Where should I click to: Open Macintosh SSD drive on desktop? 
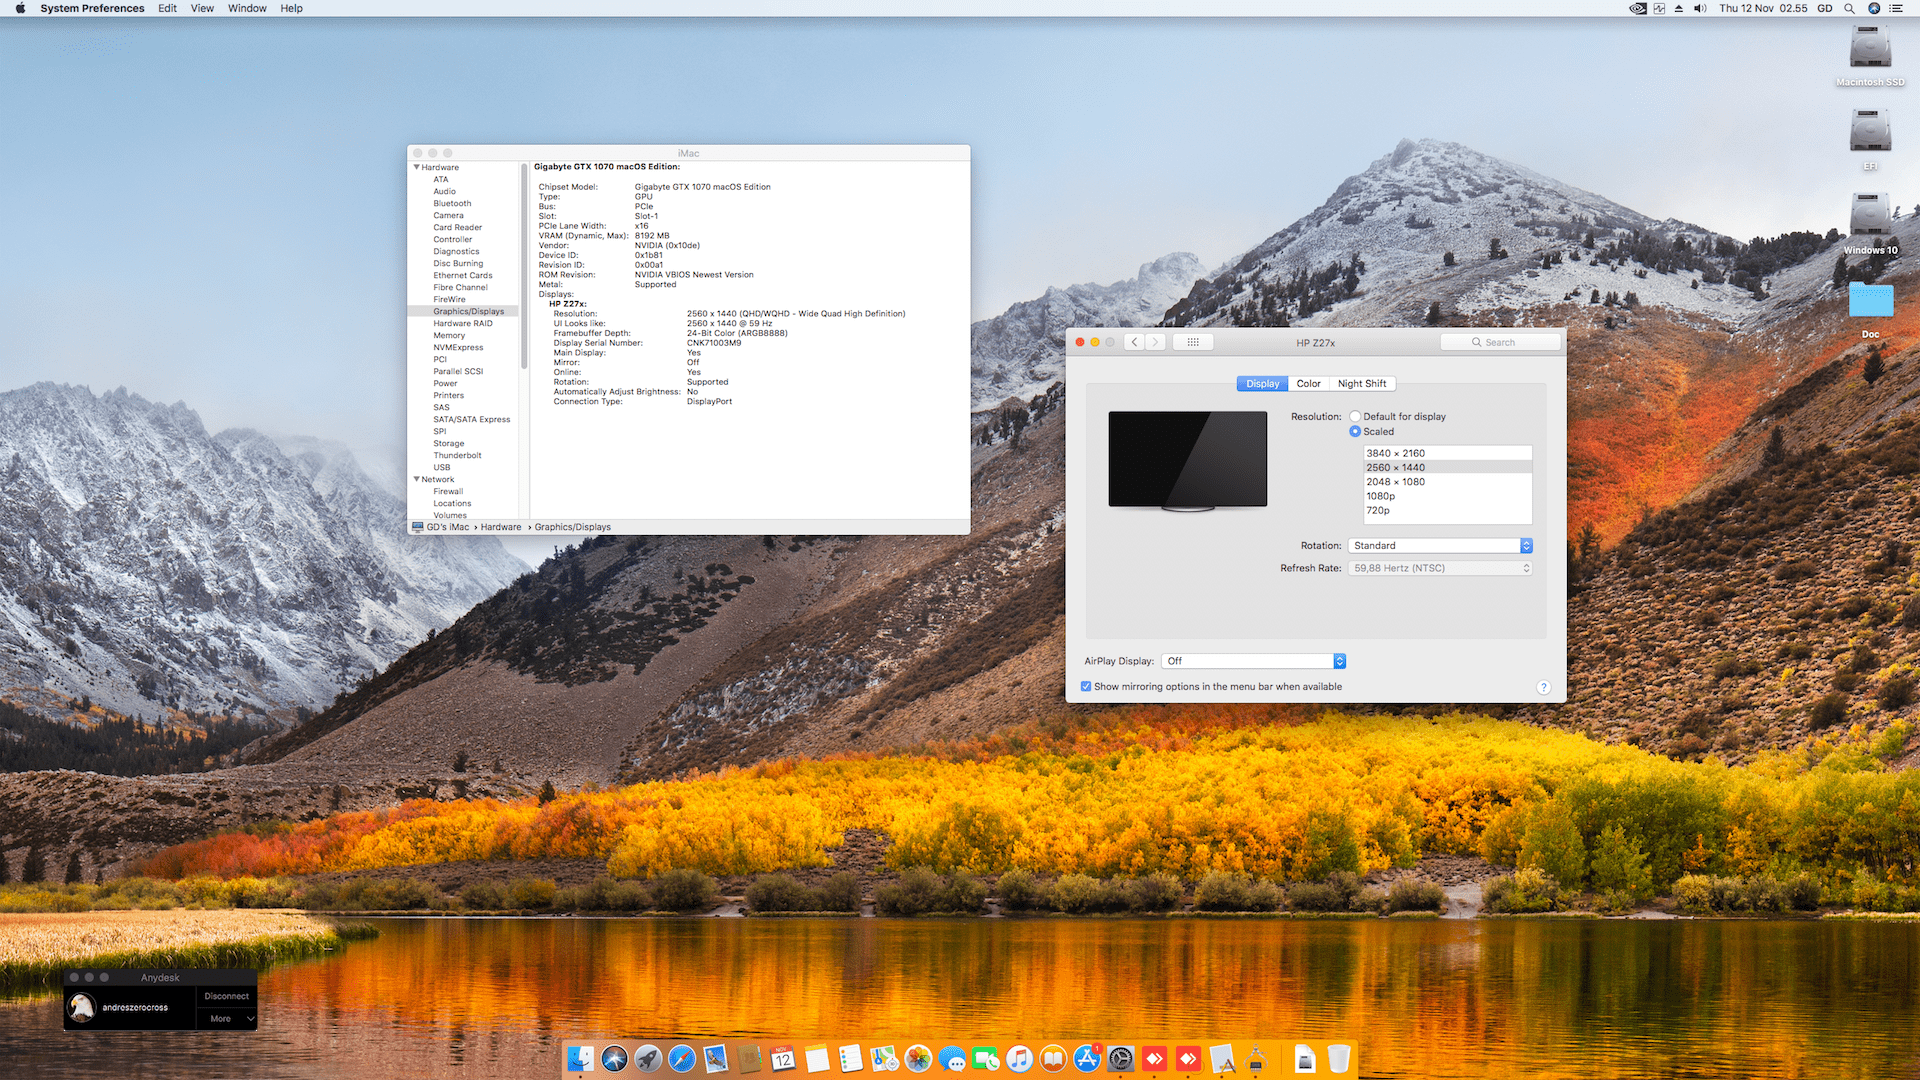coord(1869,50)
